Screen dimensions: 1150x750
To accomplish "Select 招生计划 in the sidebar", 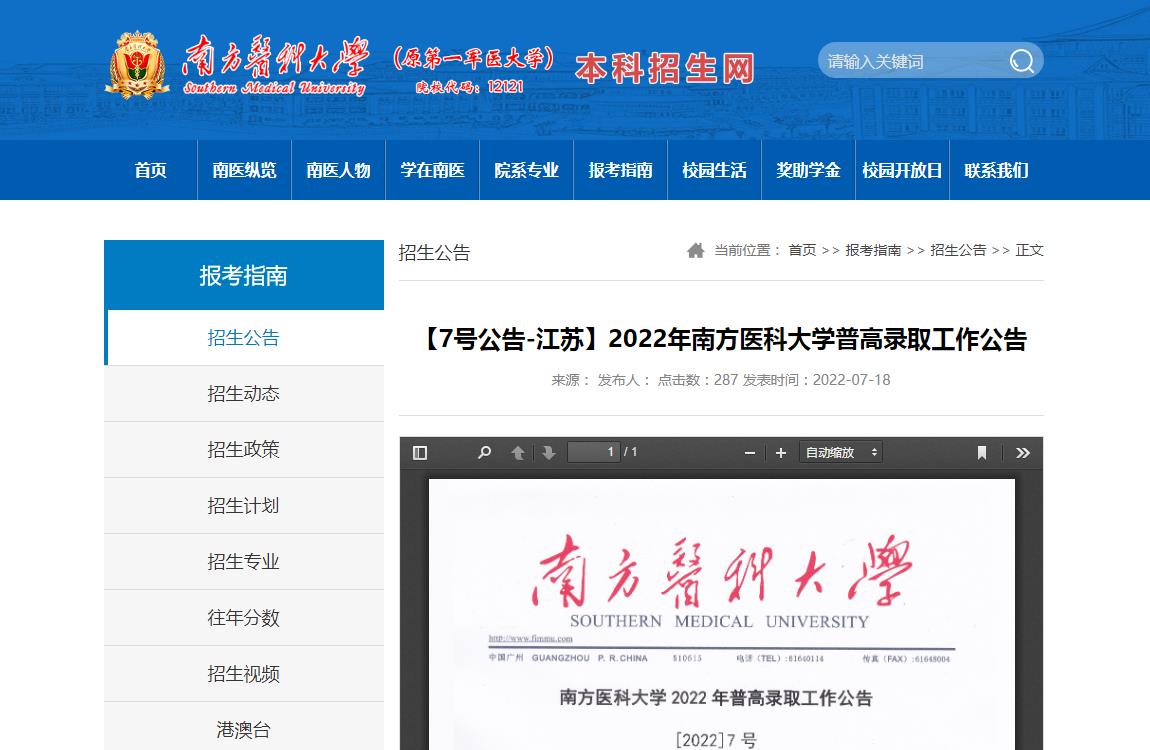I will coord(244,506).
